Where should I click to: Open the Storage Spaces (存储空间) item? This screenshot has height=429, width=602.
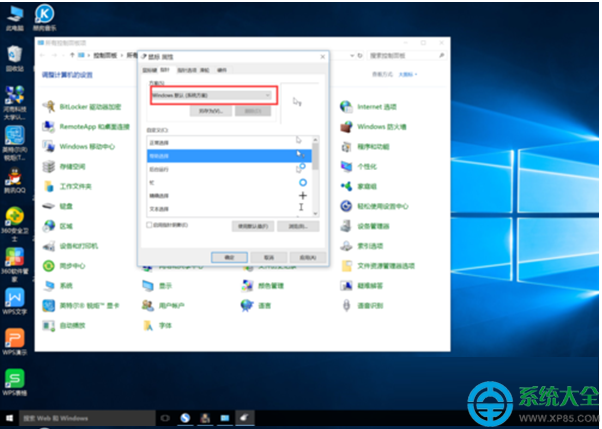(x=64, y=167)
